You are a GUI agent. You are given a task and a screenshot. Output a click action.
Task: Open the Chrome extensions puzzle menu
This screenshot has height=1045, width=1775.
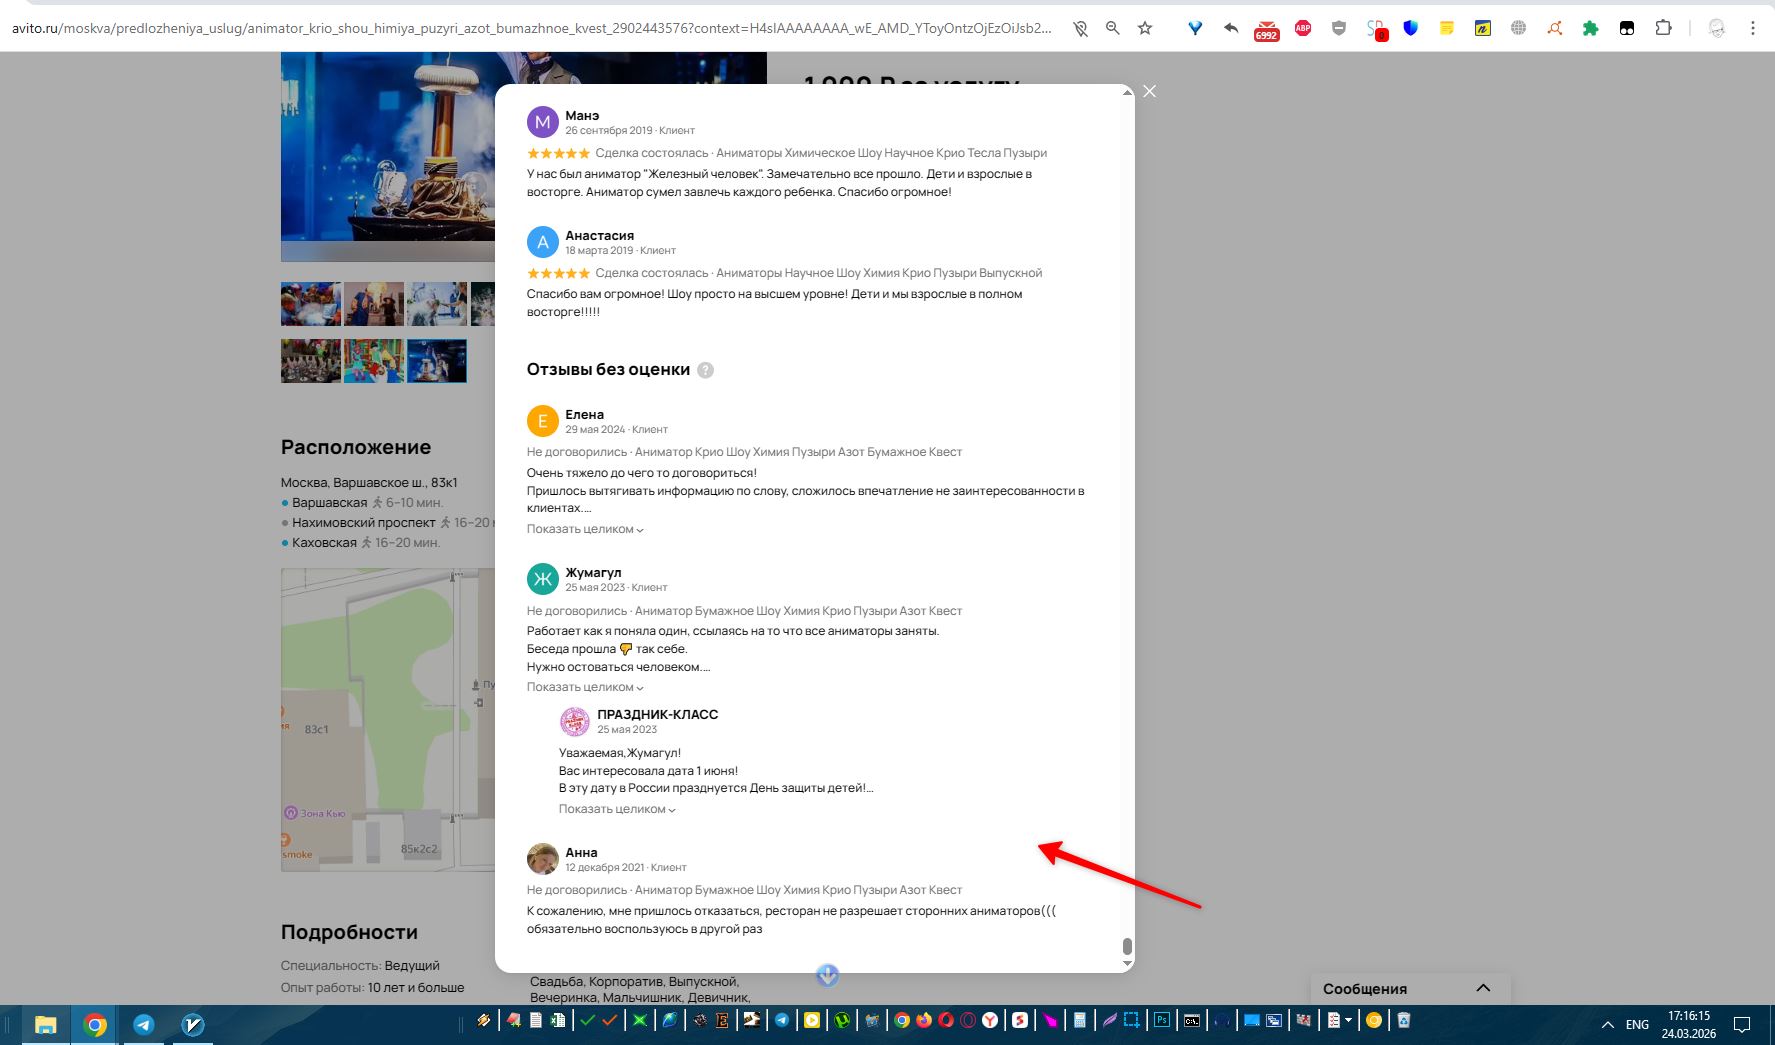pos(1663,29)
